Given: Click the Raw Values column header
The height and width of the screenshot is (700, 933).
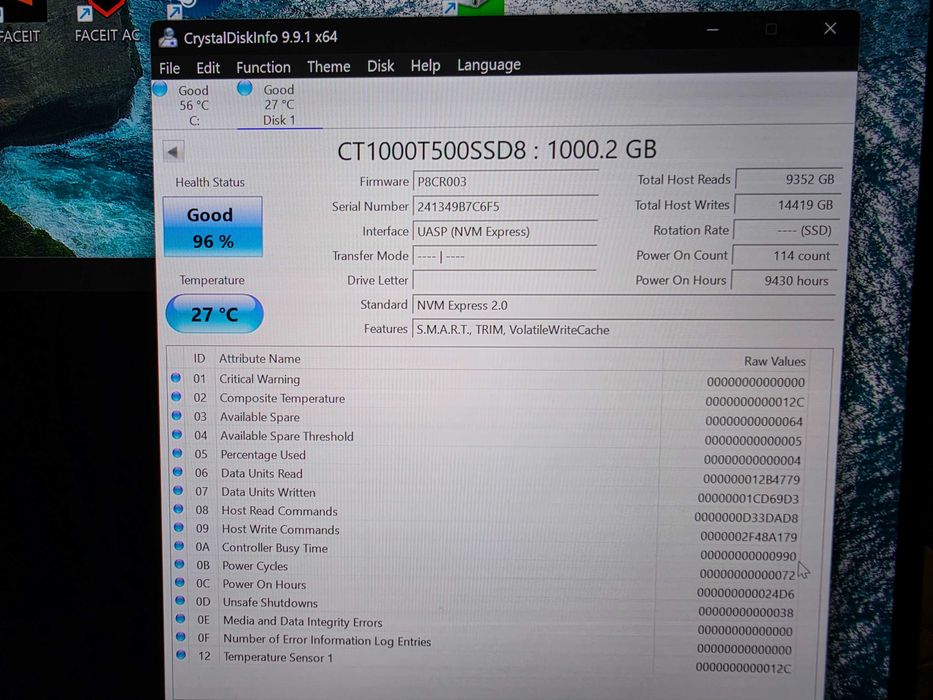Looking at the screenshot, I should pos(774,361).
